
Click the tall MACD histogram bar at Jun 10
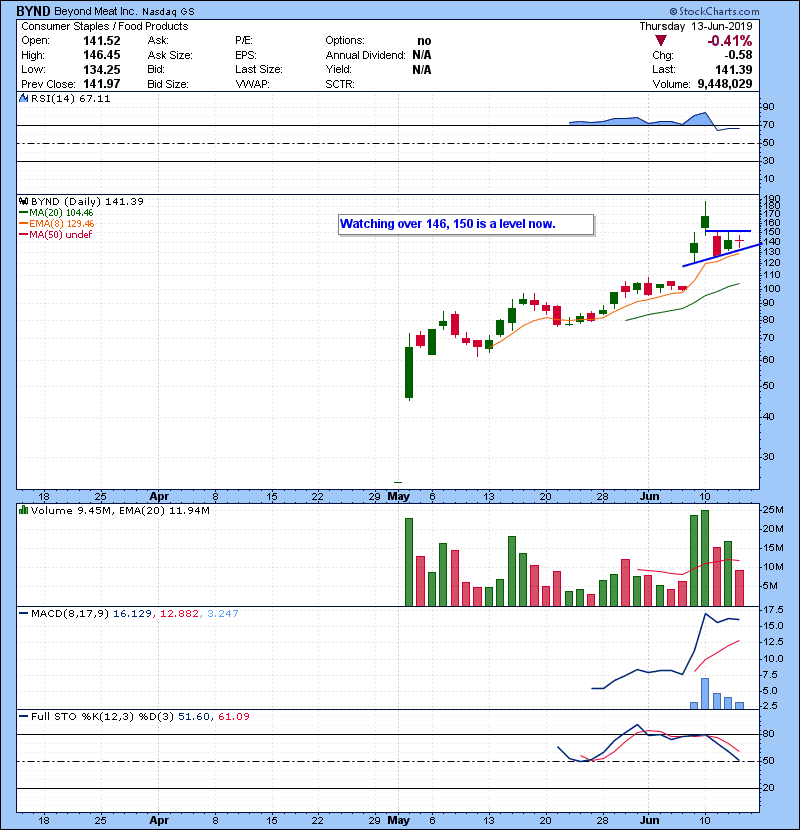pos(705,693)
